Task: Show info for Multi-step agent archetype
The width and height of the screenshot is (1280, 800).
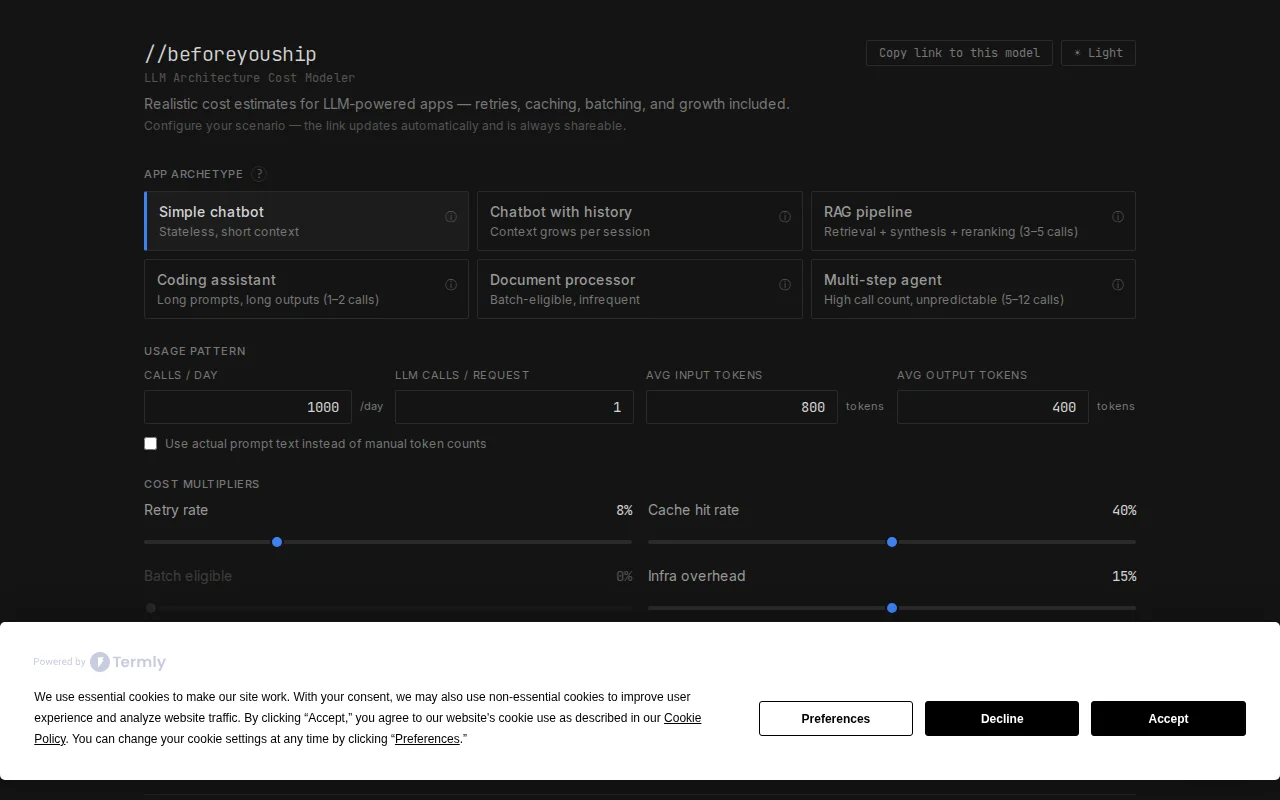Action: click(1118, 285)
